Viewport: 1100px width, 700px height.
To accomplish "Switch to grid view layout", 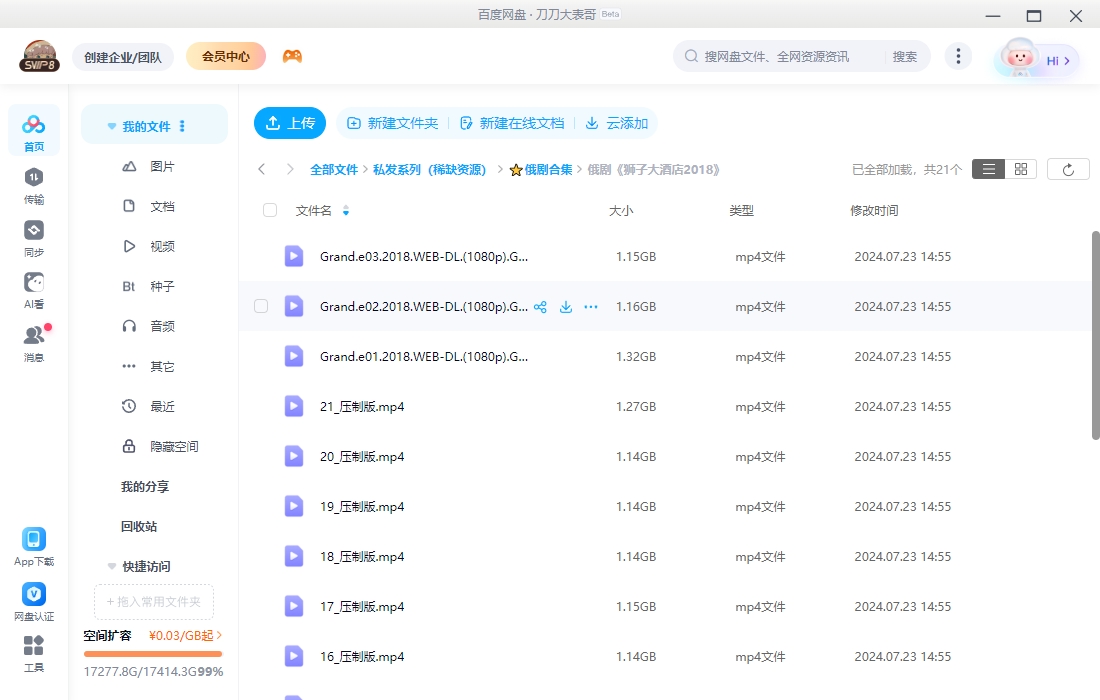I will coord(1020,168).
